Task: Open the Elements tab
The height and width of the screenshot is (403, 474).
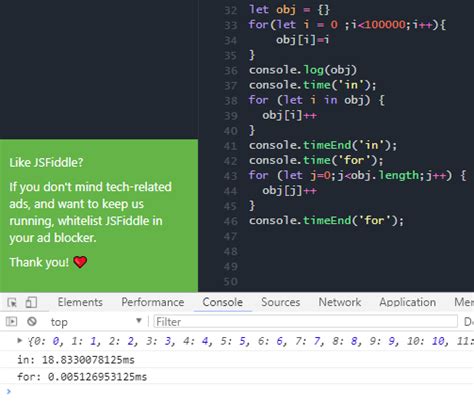Action: coord(80,302)
